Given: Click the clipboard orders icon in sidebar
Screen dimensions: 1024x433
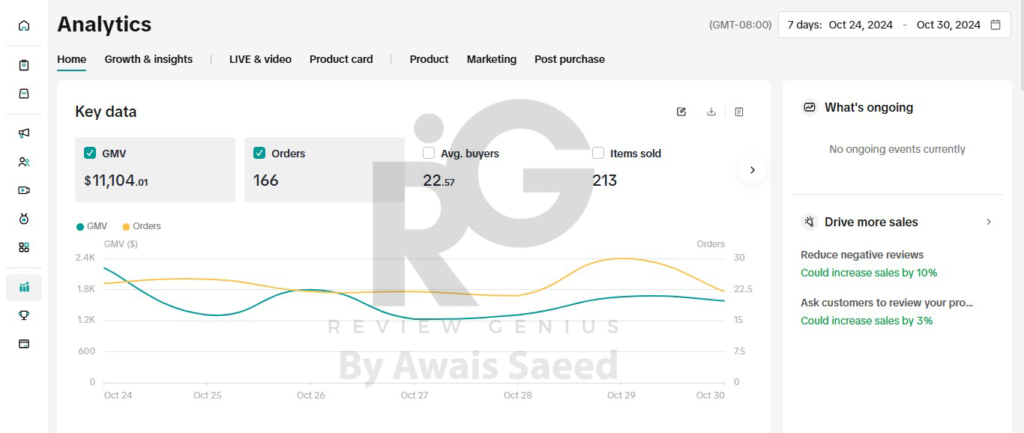Looking at the screenshot, I should 24,66.
